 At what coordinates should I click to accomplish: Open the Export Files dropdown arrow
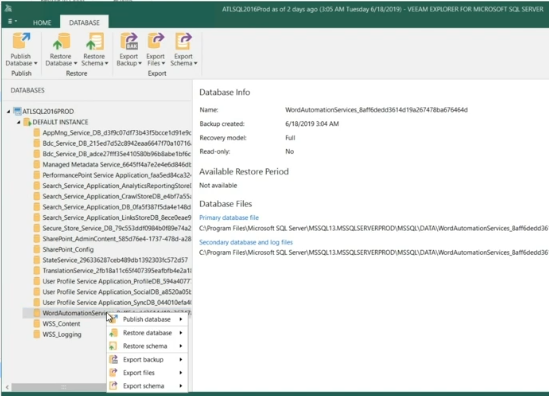click(163, 63)
